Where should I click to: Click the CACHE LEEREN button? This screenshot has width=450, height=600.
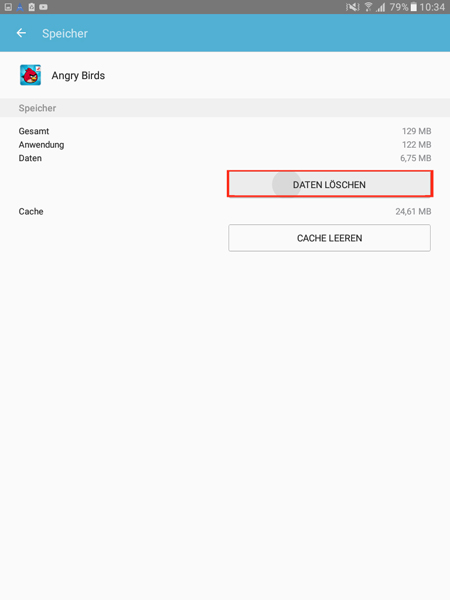tap(329, 238)
